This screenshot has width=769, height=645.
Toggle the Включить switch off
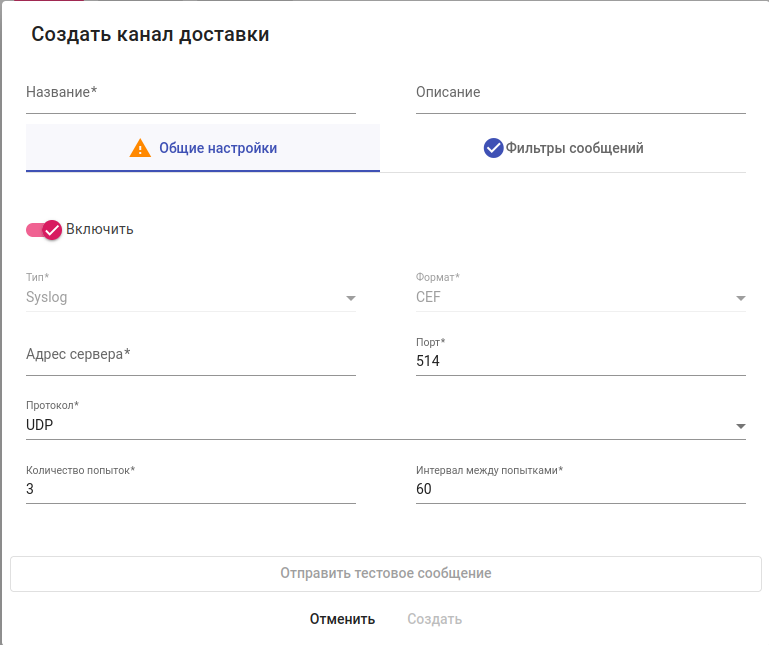coord(44,229)
